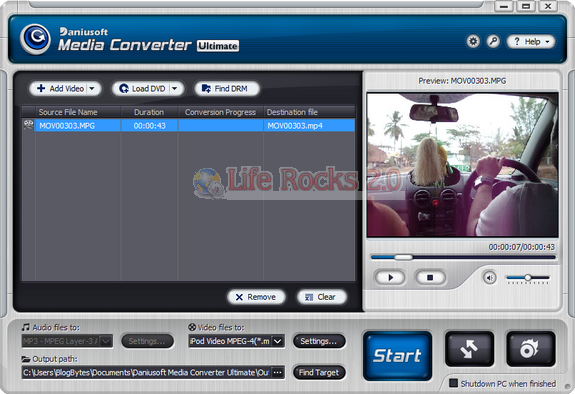Click the MOV00303.mp4 destination cell
Viewport: 575px width, 394px height.
tap(309, 125)
